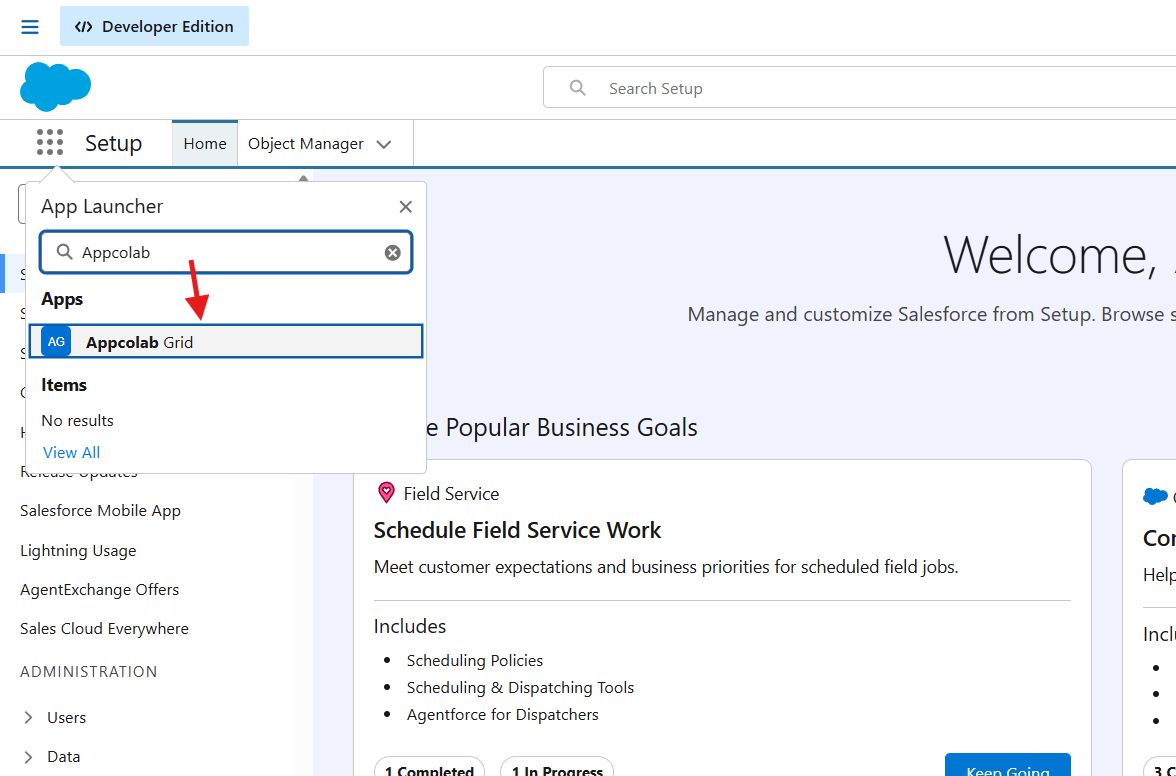The width and height of the screenshot is (1176, 776).
Task: Open Lightning Usage in sidebar
Action: click(x=78, y=550)
